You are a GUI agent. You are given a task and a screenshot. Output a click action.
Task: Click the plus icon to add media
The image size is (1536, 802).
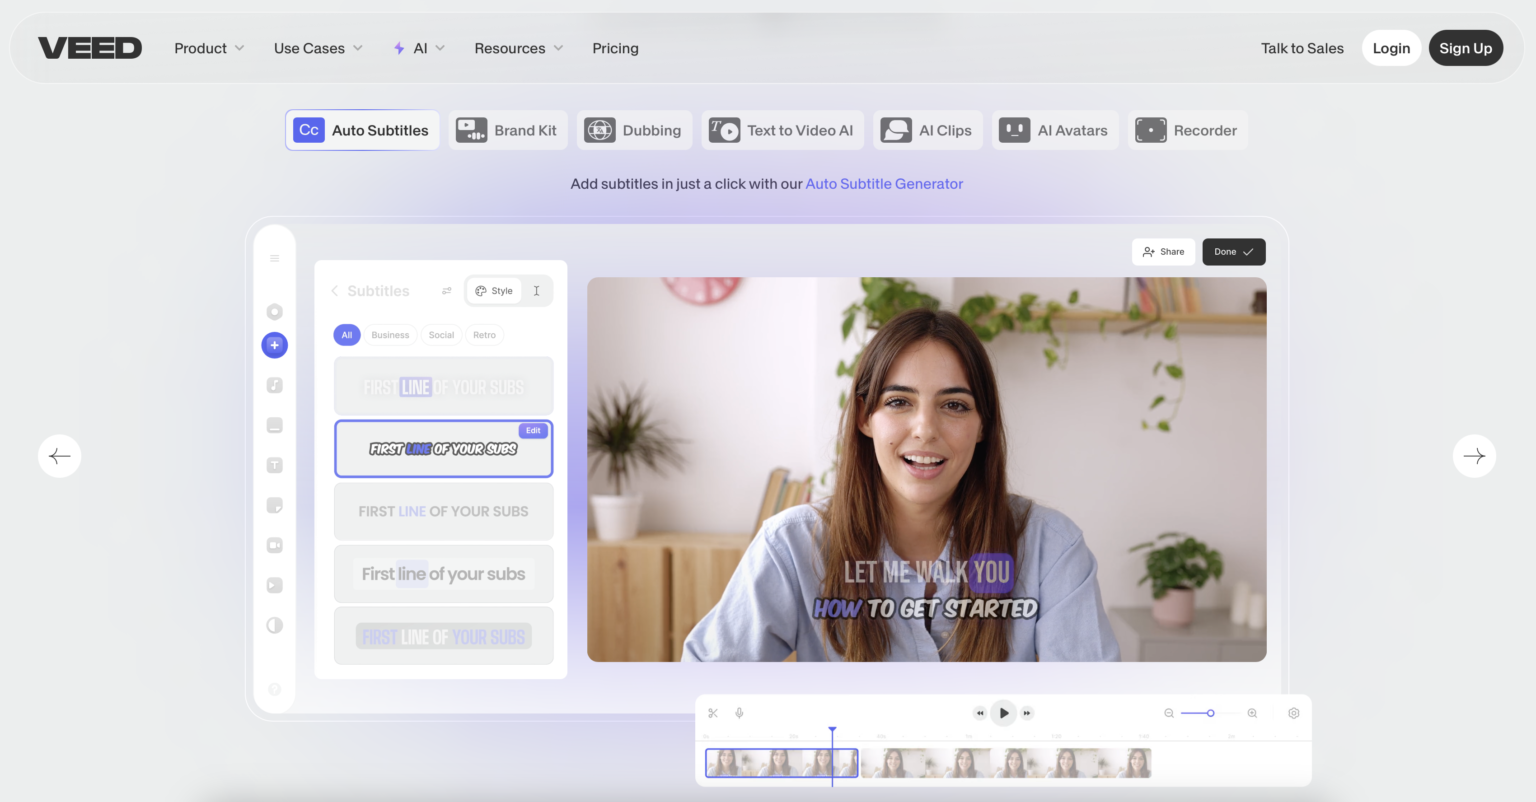click(x=274, y=345)
